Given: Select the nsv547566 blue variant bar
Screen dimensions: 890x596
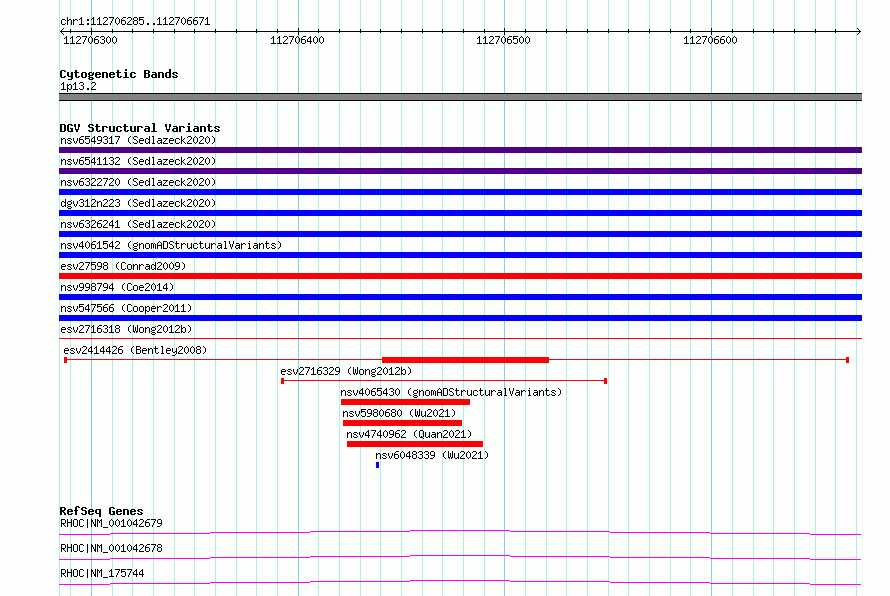Looking at the screenshot, I should coord(460,318).
